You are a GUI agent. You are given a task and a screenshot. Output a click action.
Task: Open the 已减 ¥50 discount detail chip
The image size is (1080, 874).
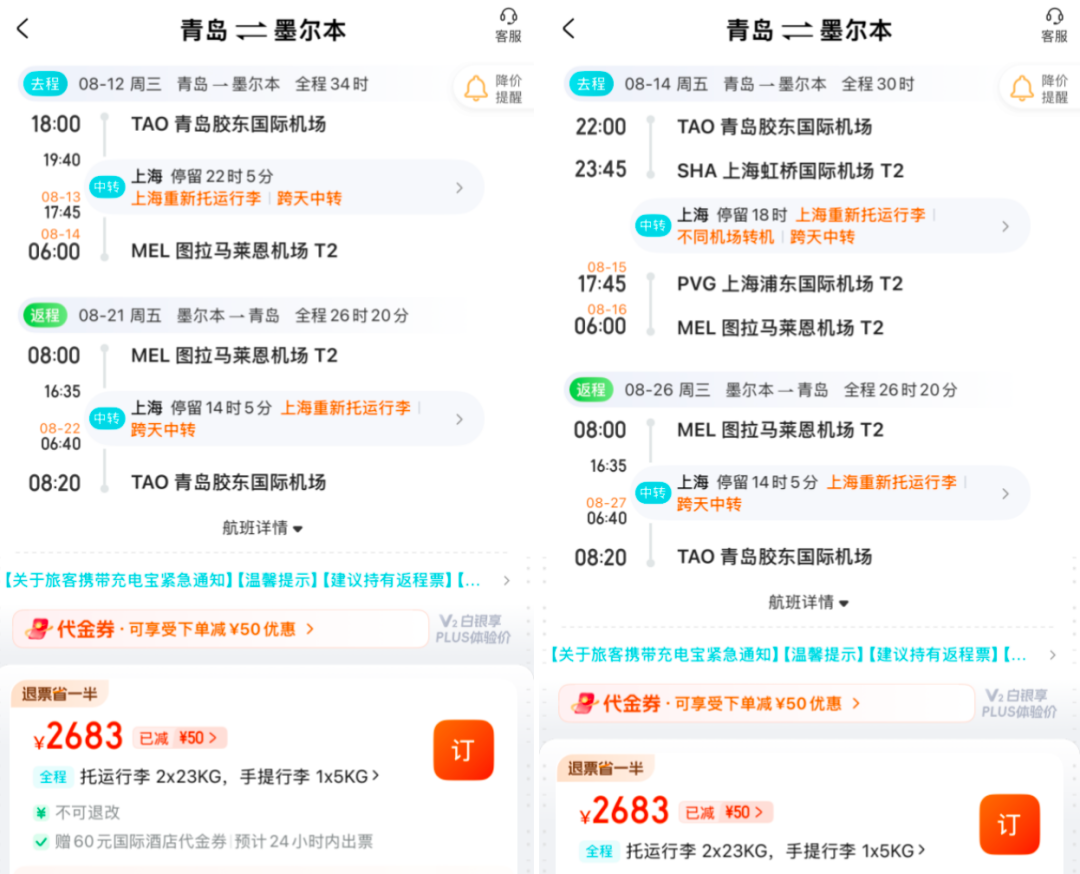[178, 737]
